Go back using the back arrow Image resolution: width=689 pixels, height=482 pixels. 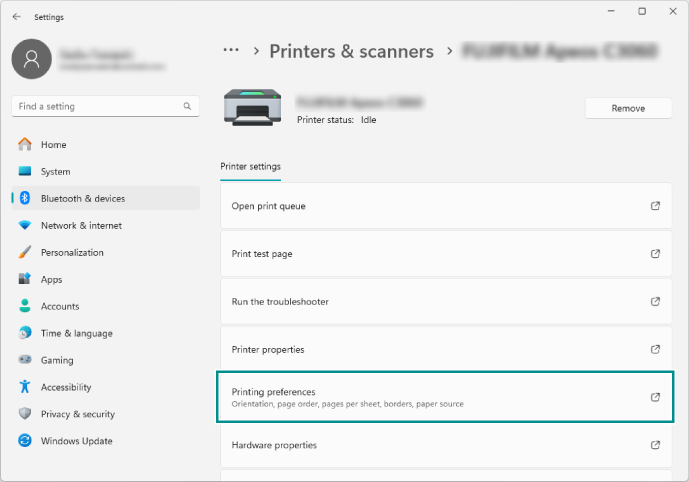click(16, 17)
